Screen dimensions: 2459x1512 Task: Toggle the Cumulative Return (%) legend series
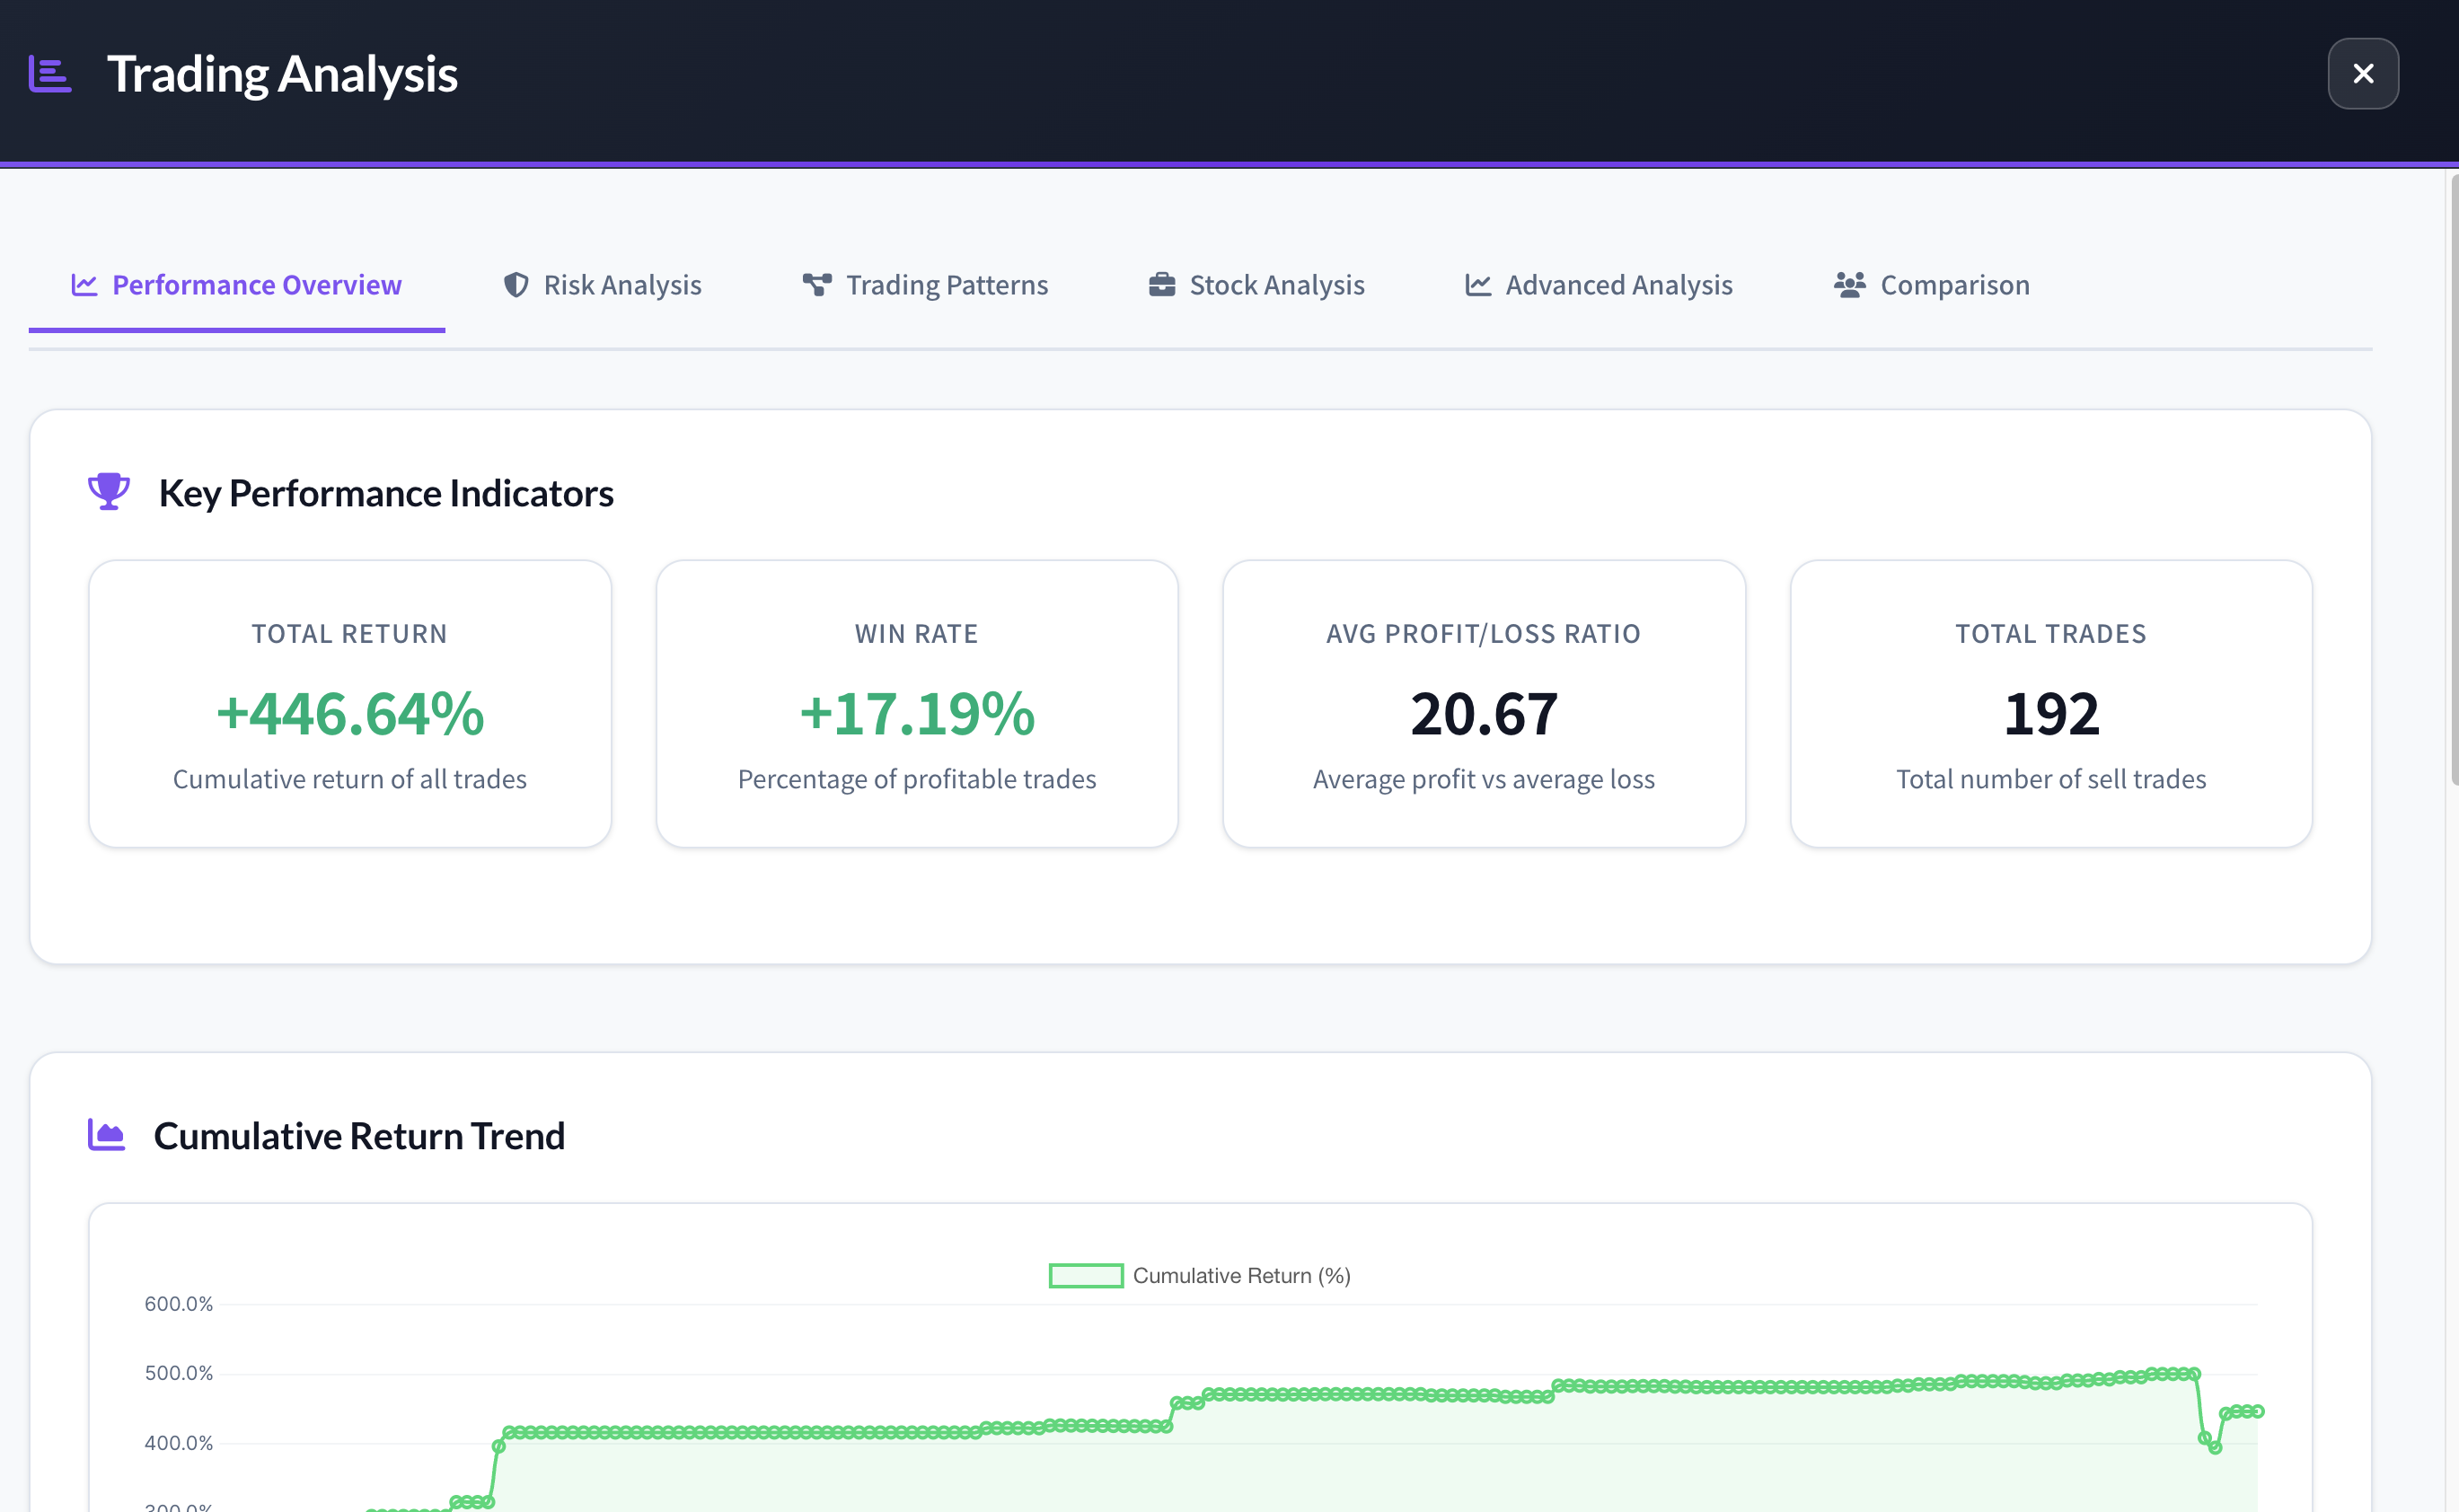(1241, 1276)
